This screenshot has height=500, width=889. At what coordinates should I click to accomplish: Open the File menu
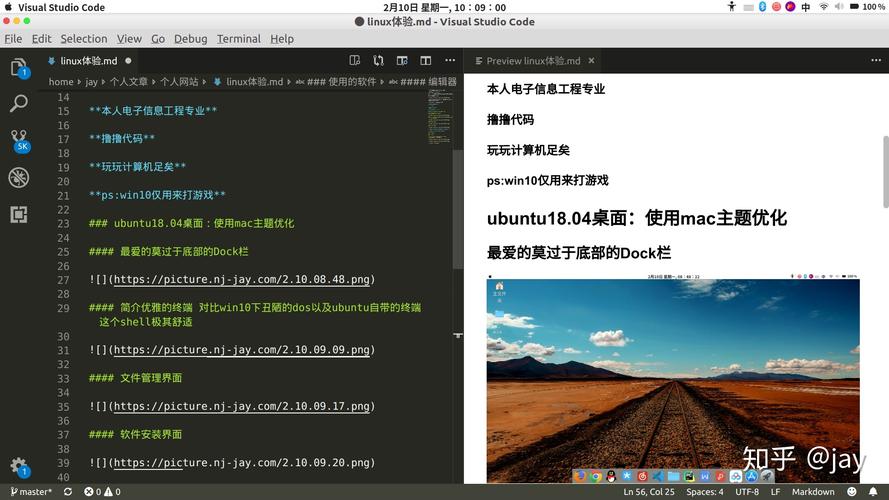pyautogui.click(x=13, y=39)
